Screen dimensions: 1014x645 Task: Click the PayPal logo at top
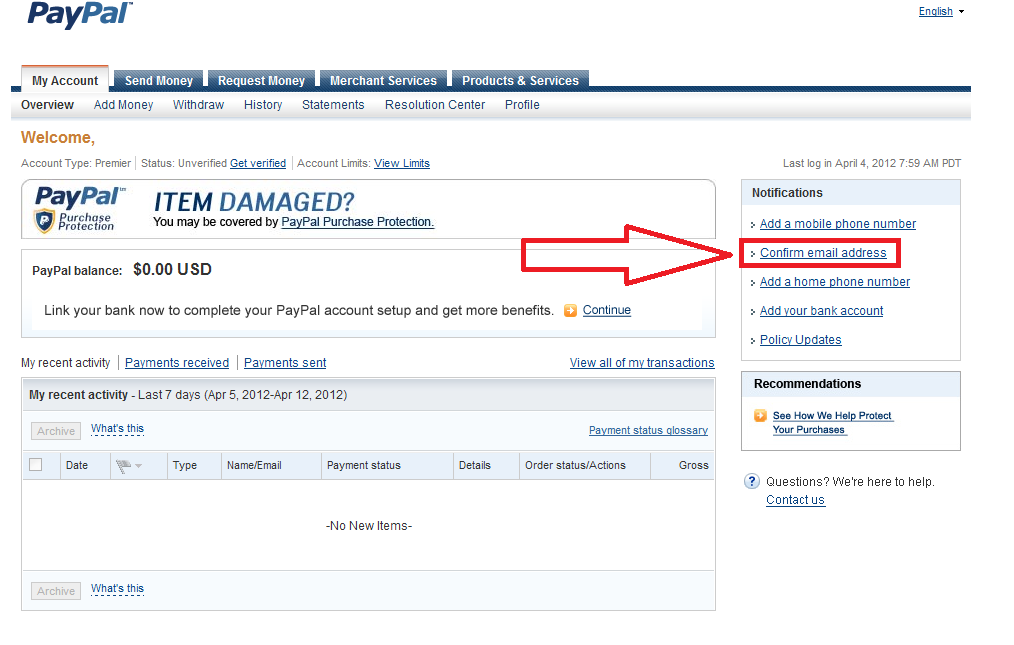coord(80,14)
